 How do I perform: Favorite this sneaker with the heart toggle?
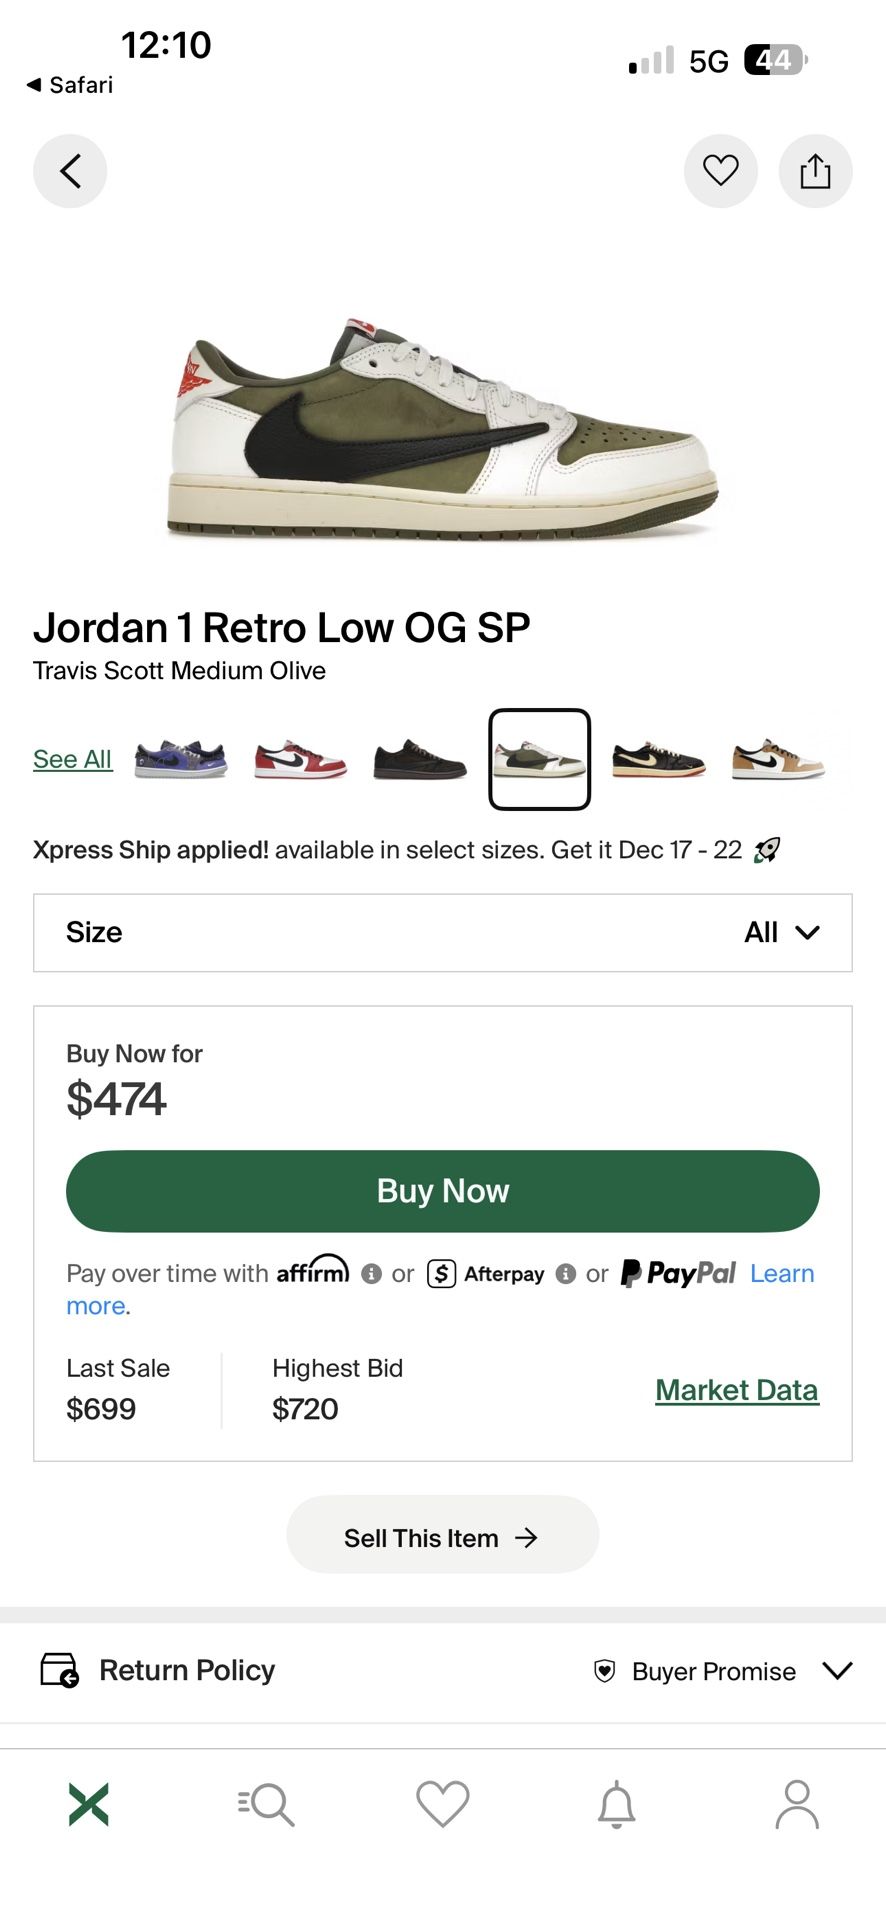pyautogui.click(x=721, y=171)
